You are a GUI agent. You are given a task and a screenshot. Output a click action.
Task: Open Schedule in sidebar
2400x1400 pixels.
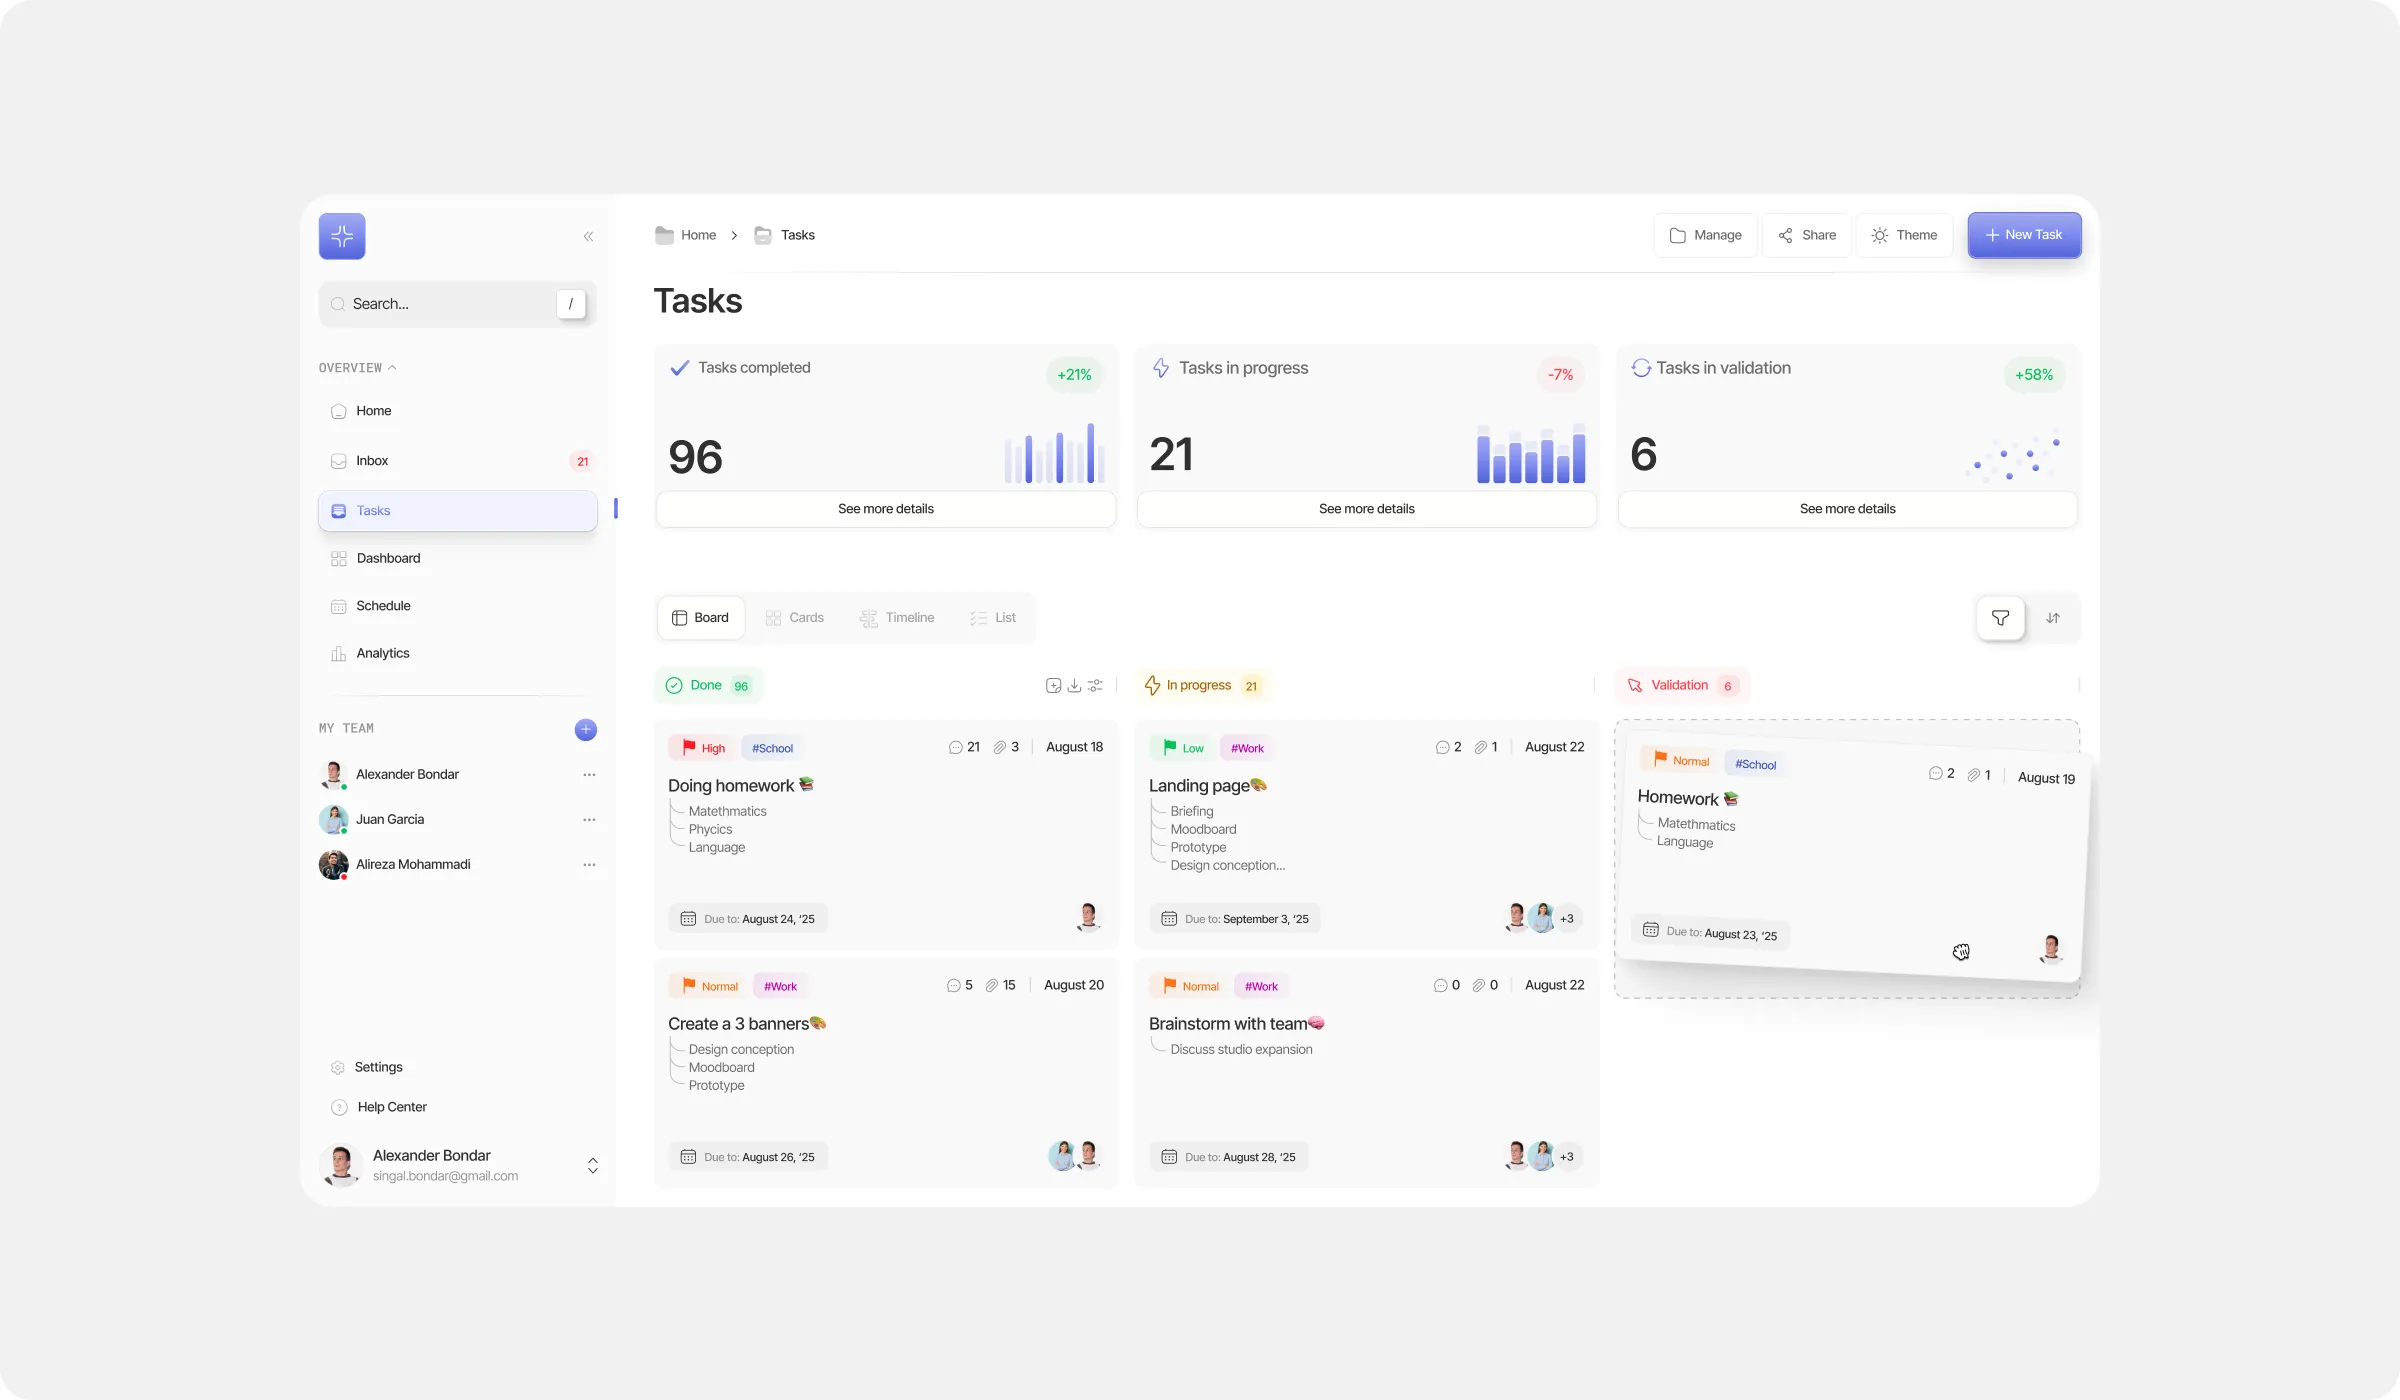pos(458,606)
